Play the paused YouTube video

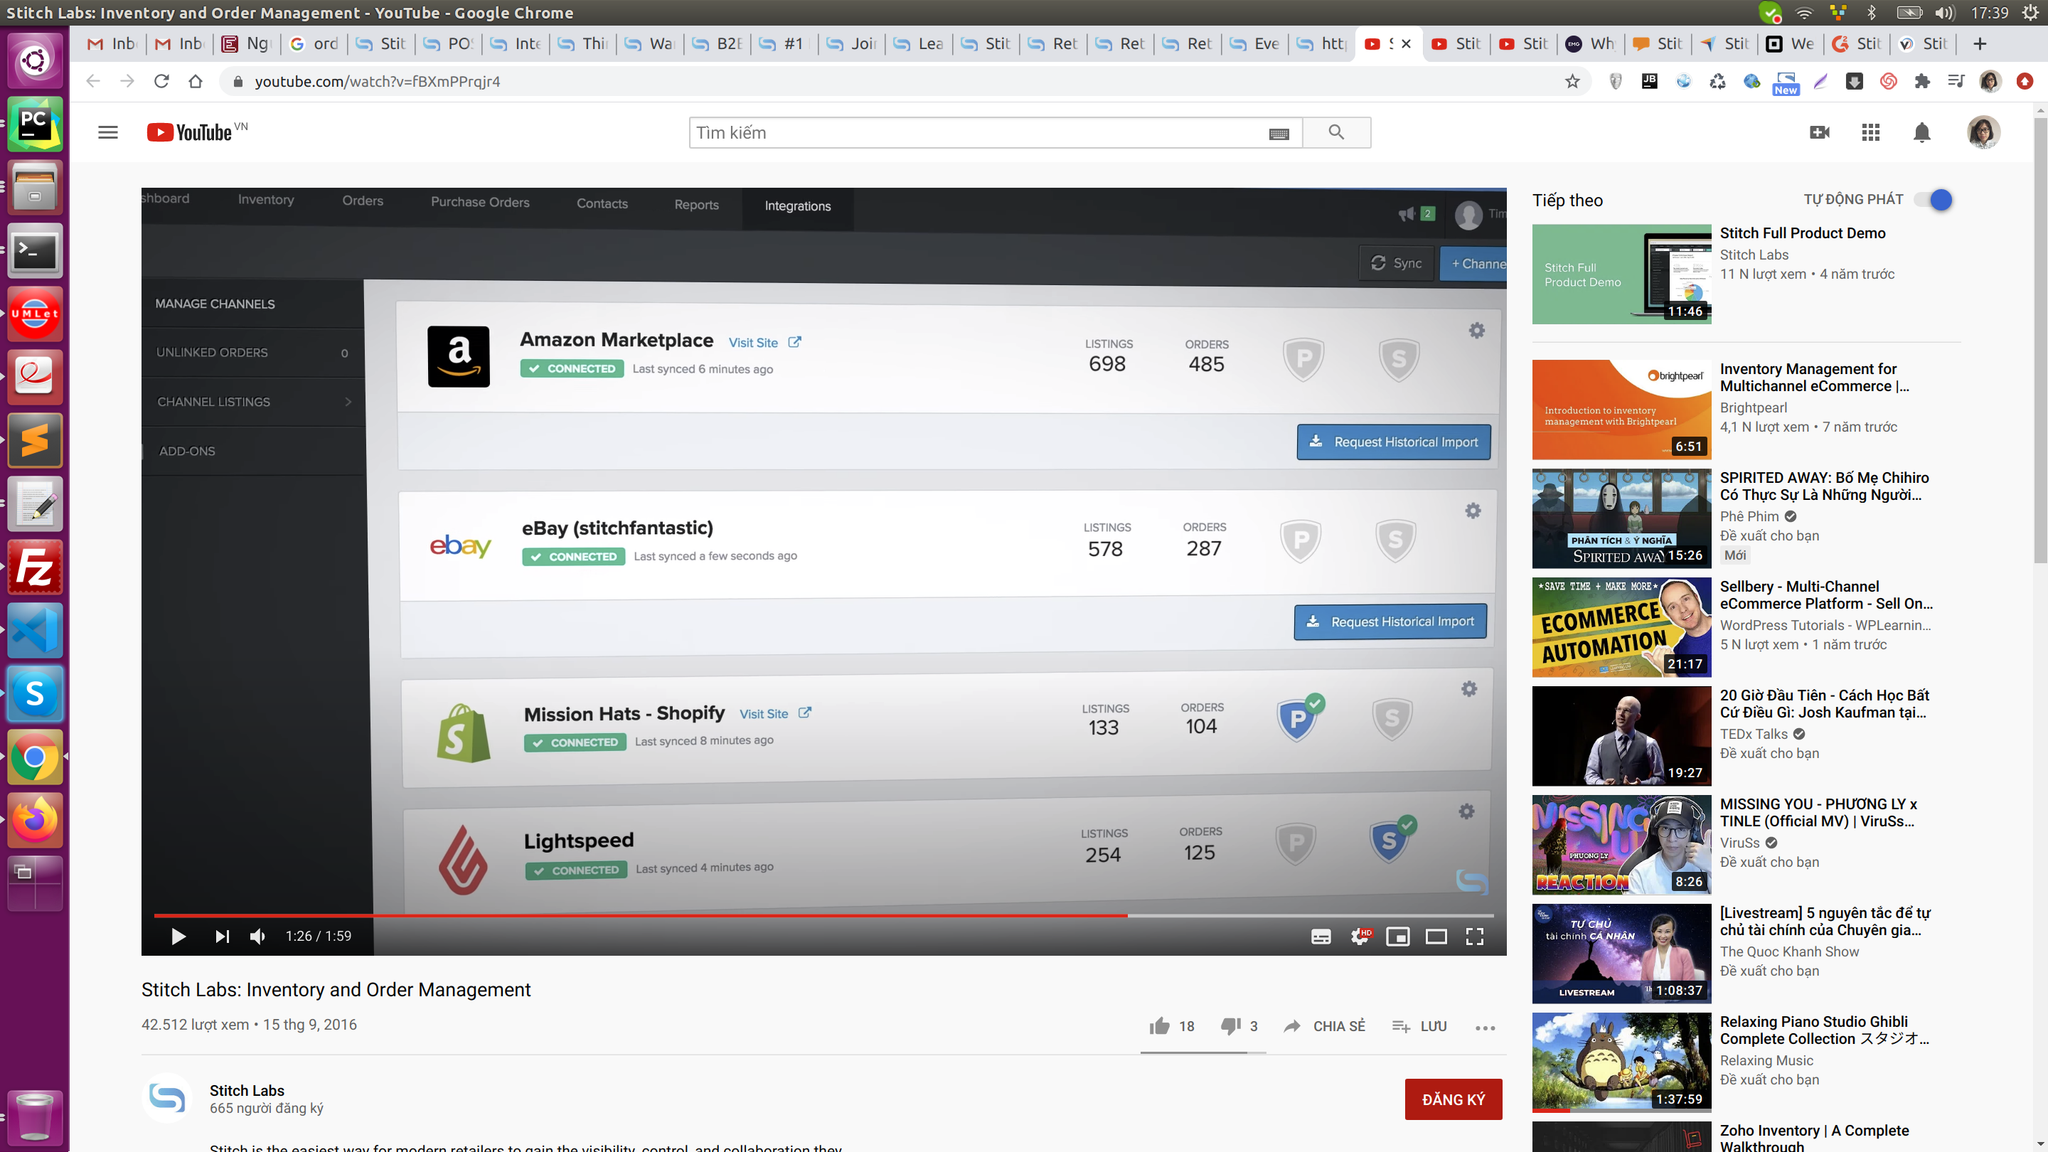178,937
